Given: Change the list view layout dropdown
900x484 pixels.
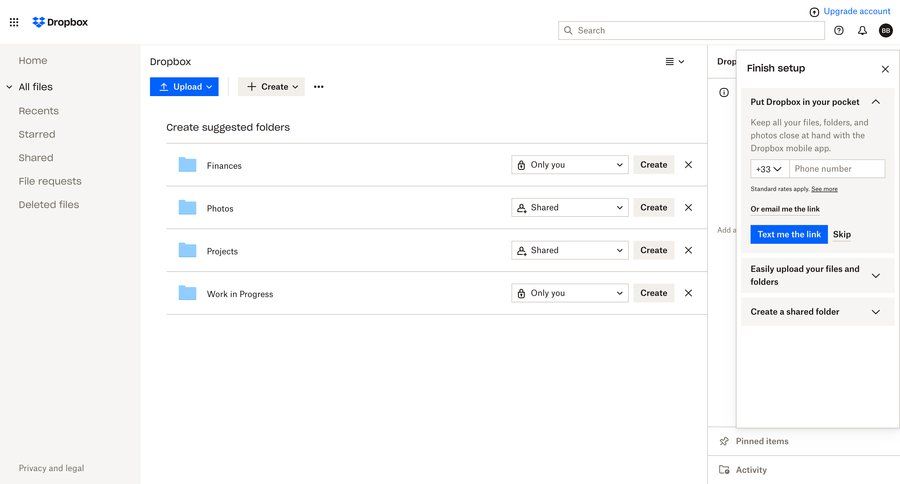Looking at the screenshot, I should 674,61.
